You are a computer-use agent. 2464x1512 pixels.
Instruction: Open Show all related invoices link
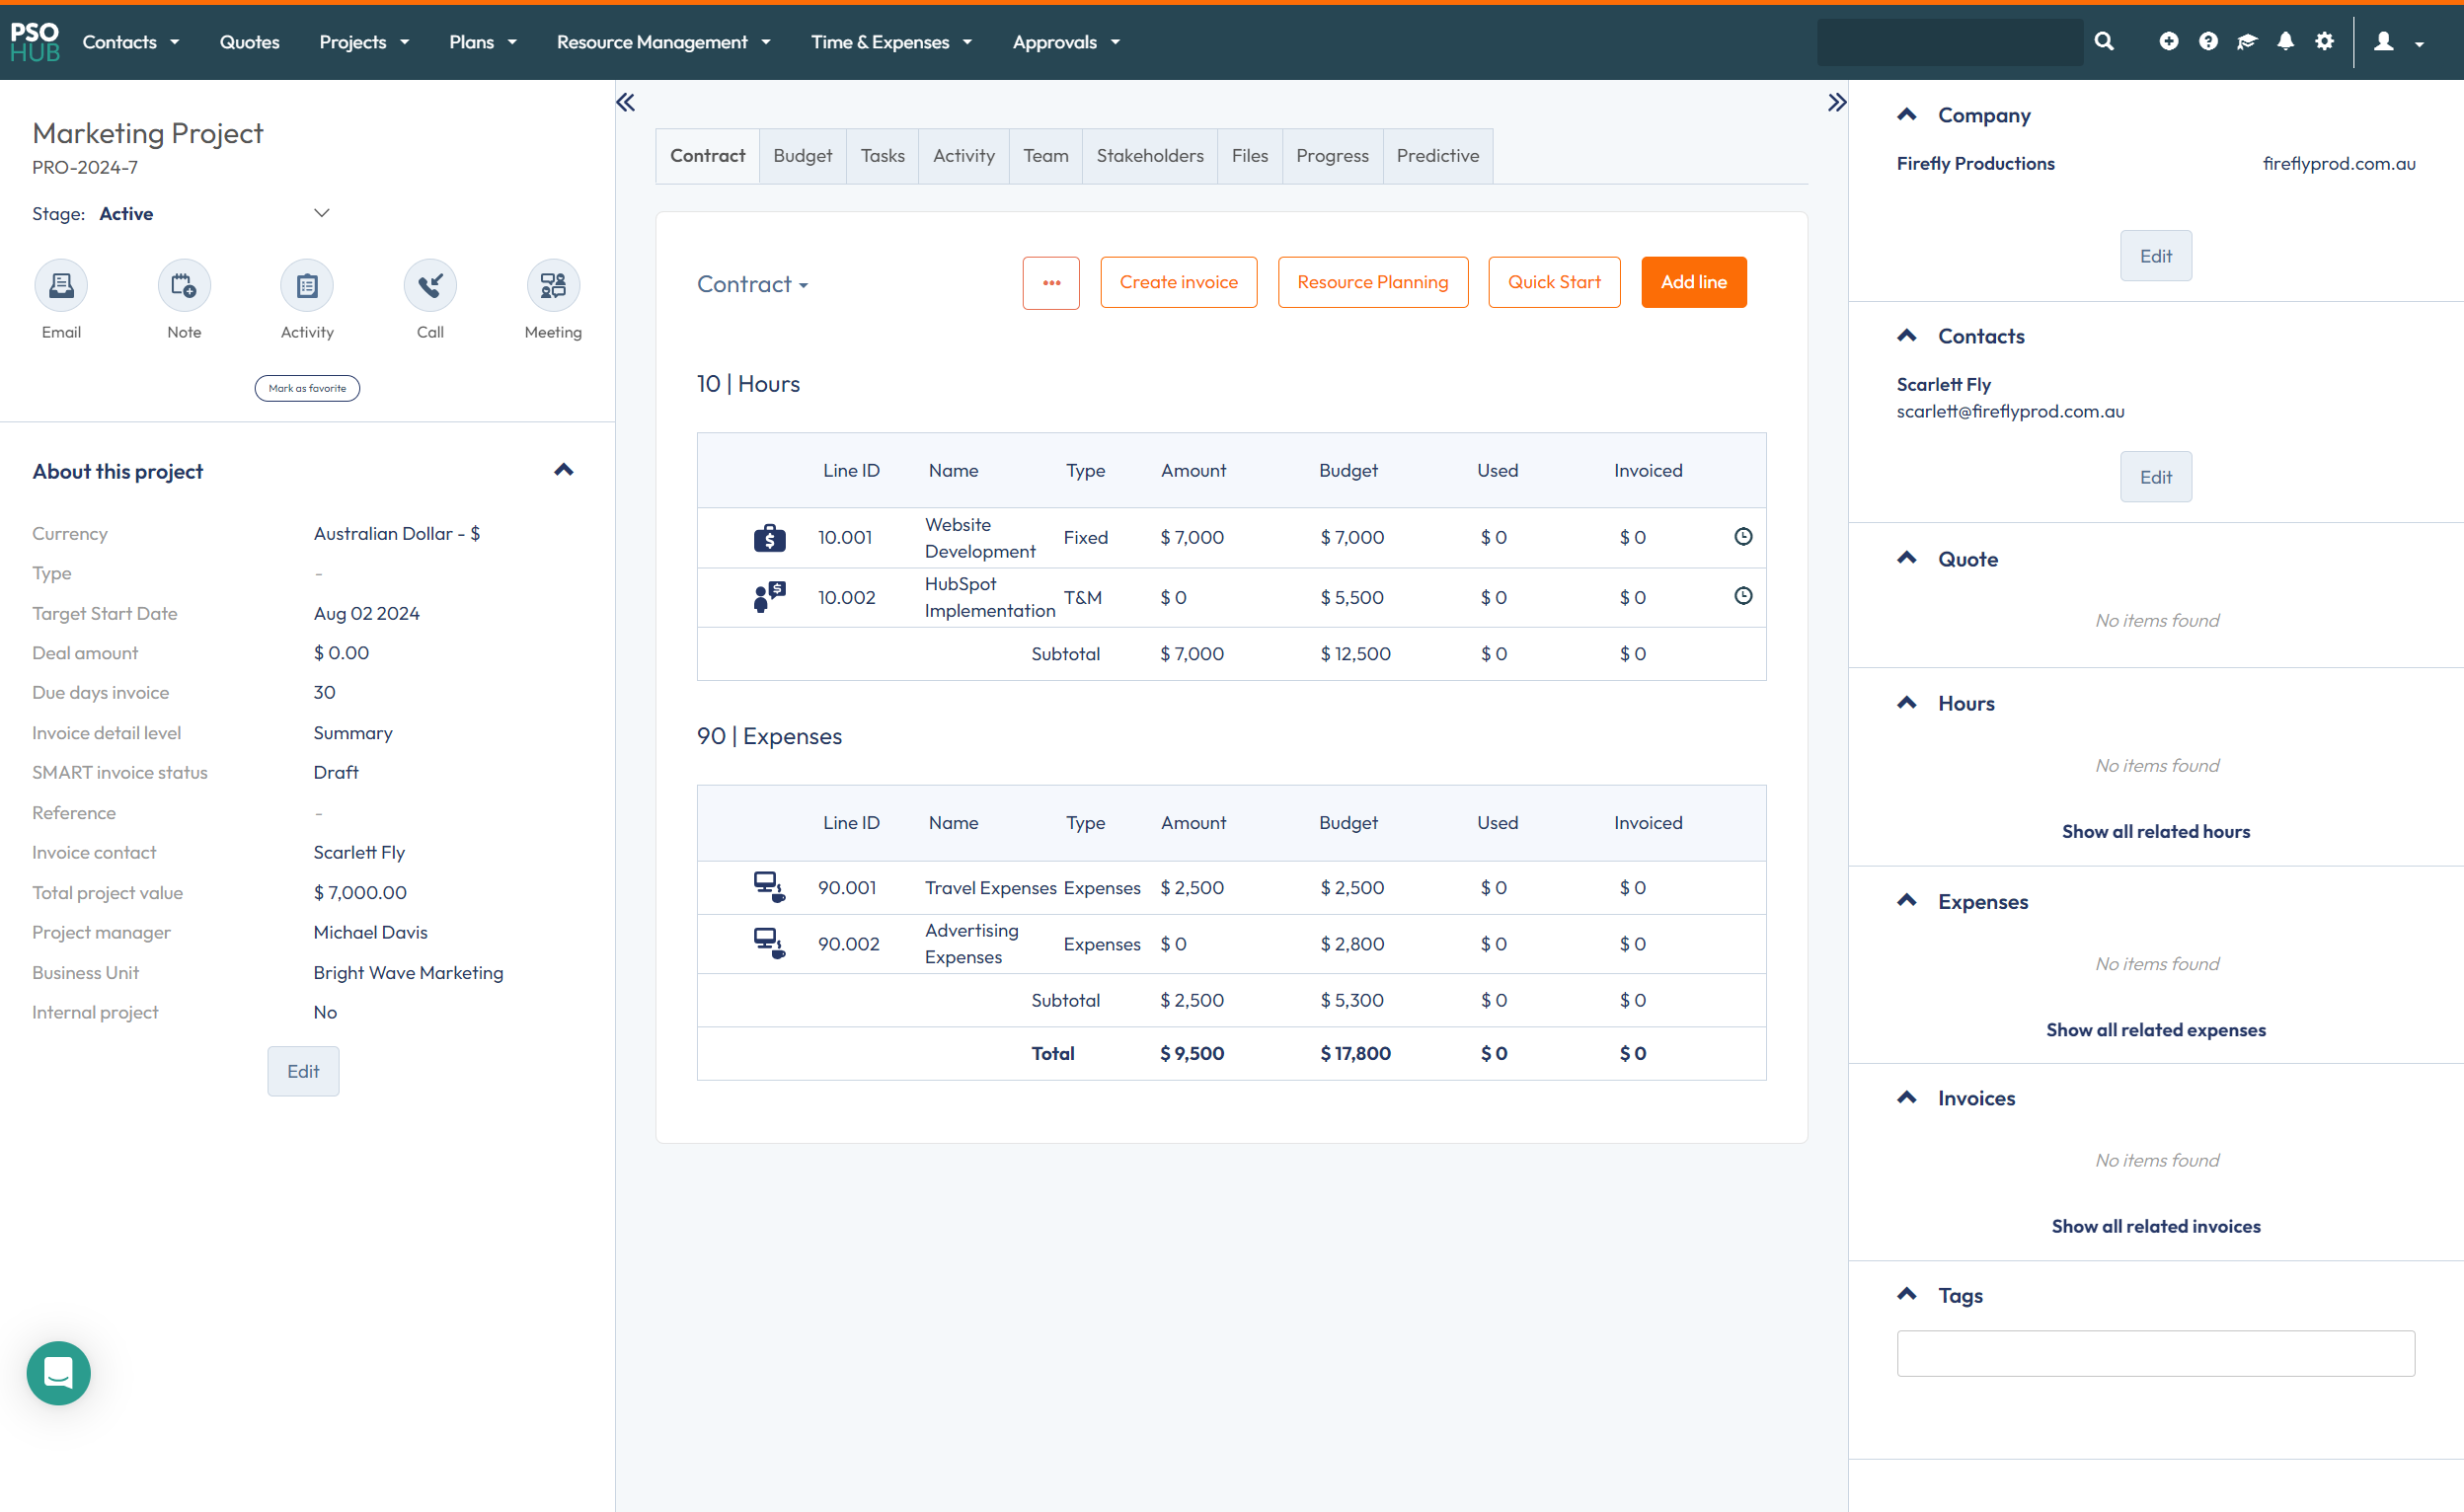tap(2155, 1226)
